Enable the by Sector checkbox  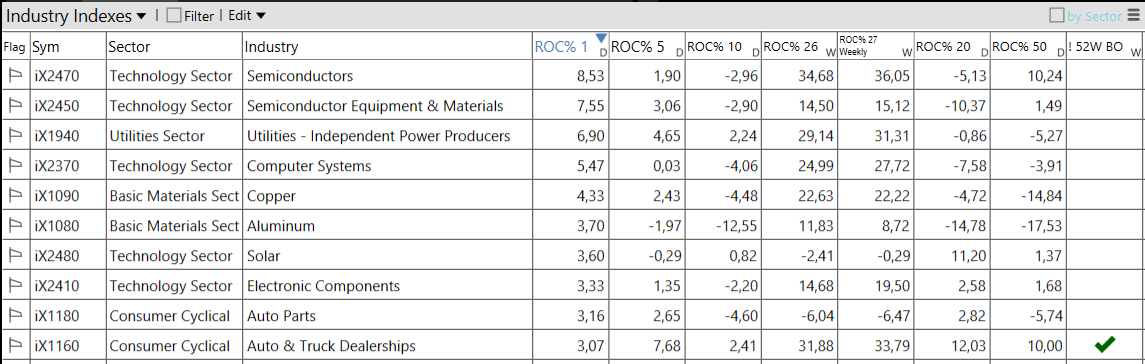(x=1056, y=15)
